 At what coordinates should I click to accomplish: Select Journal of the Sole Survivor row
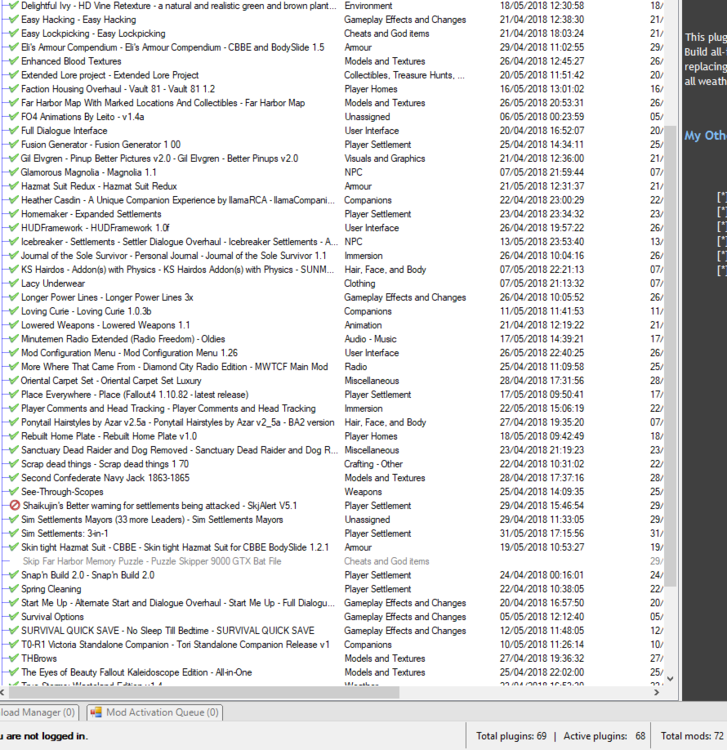tap(332, 255)
